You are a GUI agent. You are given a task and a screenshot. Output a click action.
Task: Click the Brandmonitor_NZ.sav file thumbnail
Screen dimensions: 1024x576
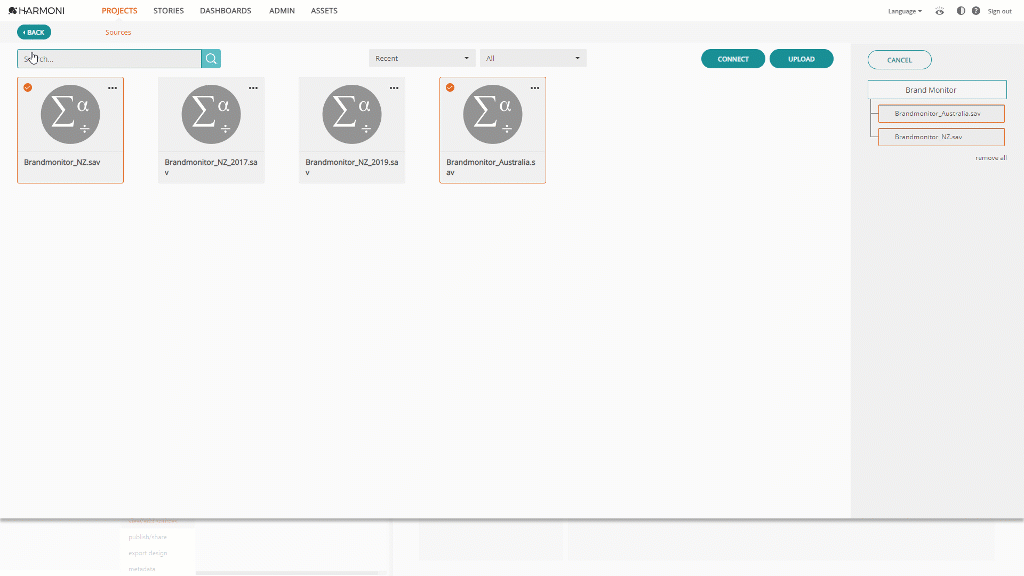(x=71, y=114)
